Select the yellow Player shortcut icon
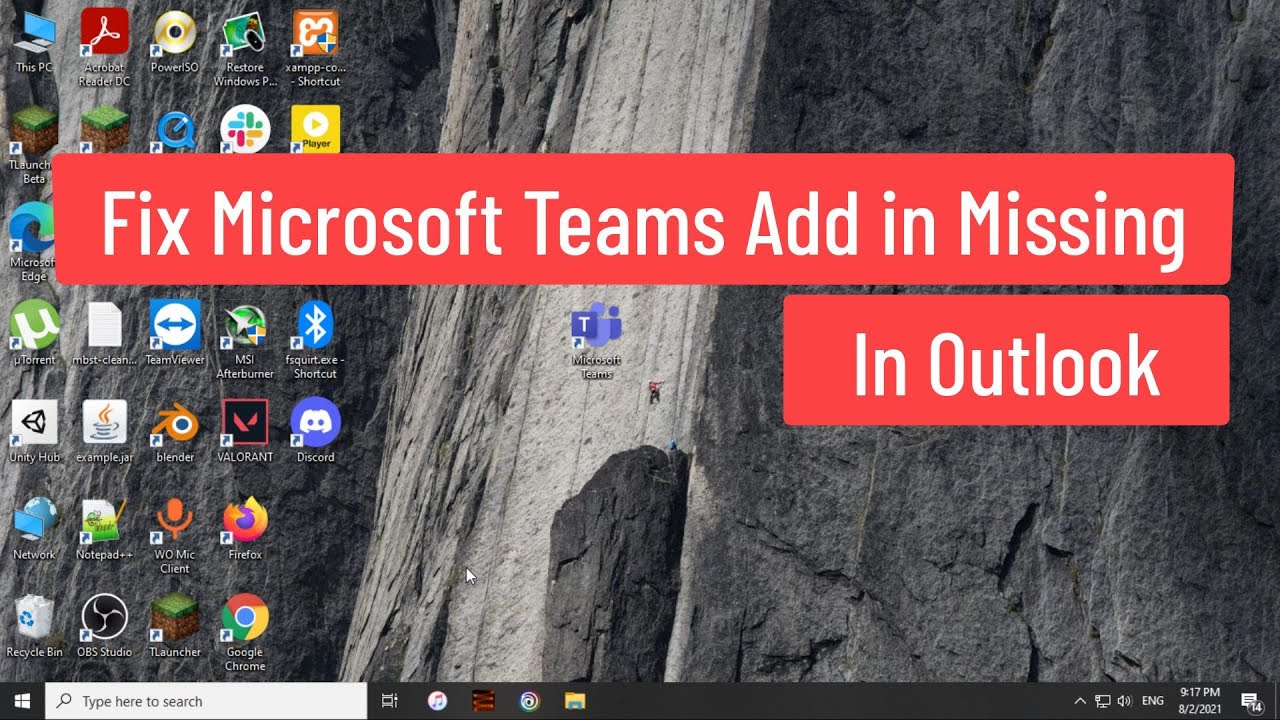The width and height of the screenshot is (1280, 720). (315, 129)
